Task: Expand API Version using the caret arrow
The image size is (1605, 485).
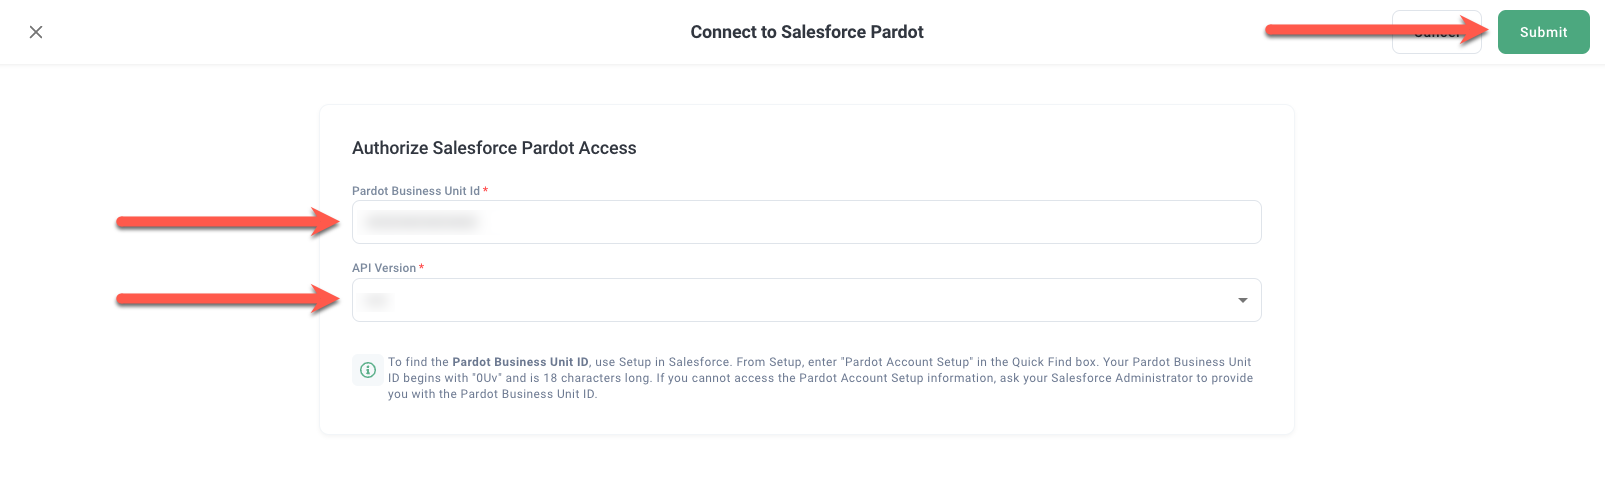Action: coord(1242,300)
